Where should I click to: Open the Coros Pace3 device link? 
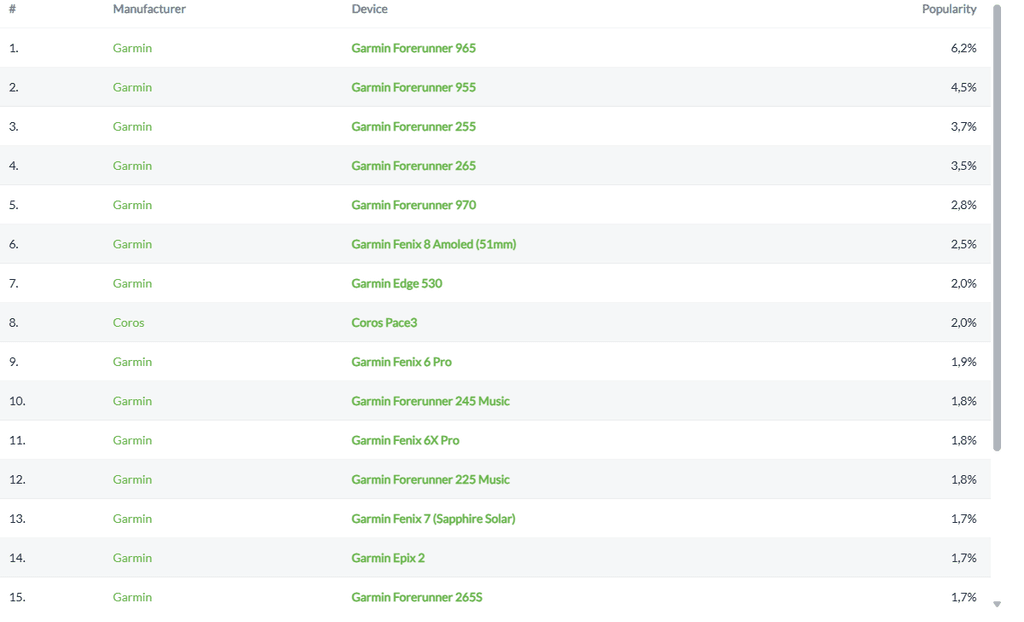coord(384,322)
